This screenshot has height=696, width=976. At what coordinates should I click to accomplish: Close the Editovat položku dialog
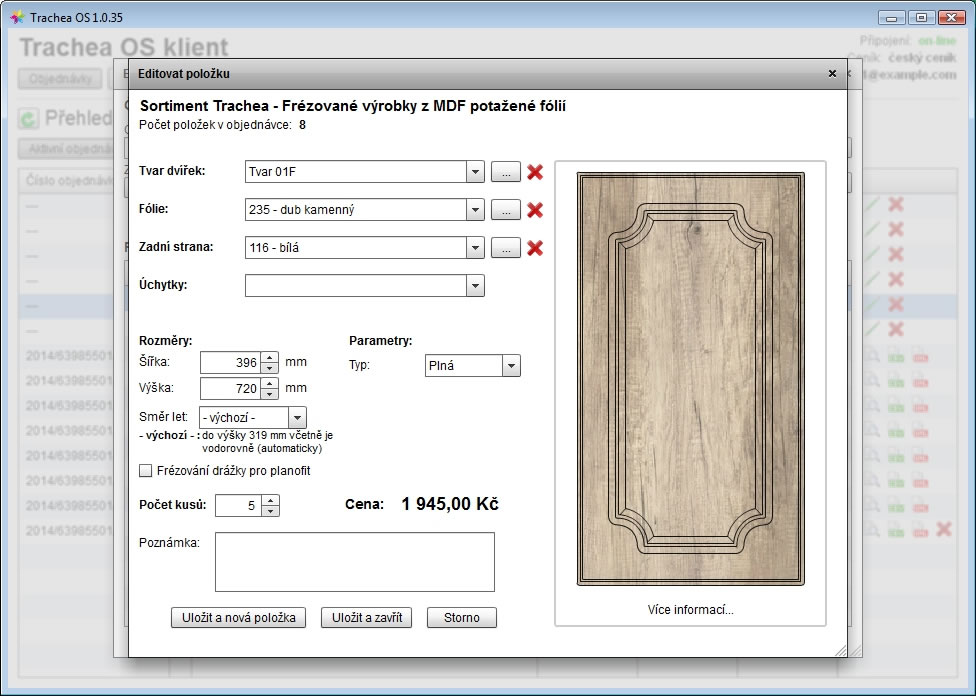tap(832, 74)
